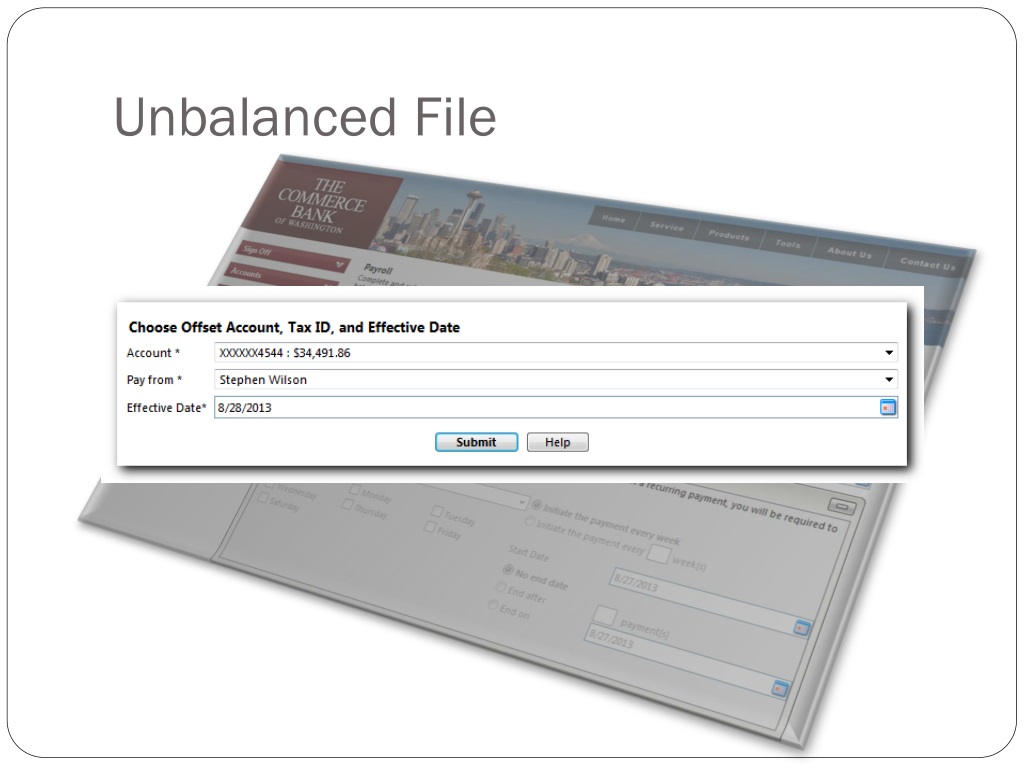Screen dimensions: 1024x768
Task: Open the Tools navigation tab
Action: pos(788,244)
